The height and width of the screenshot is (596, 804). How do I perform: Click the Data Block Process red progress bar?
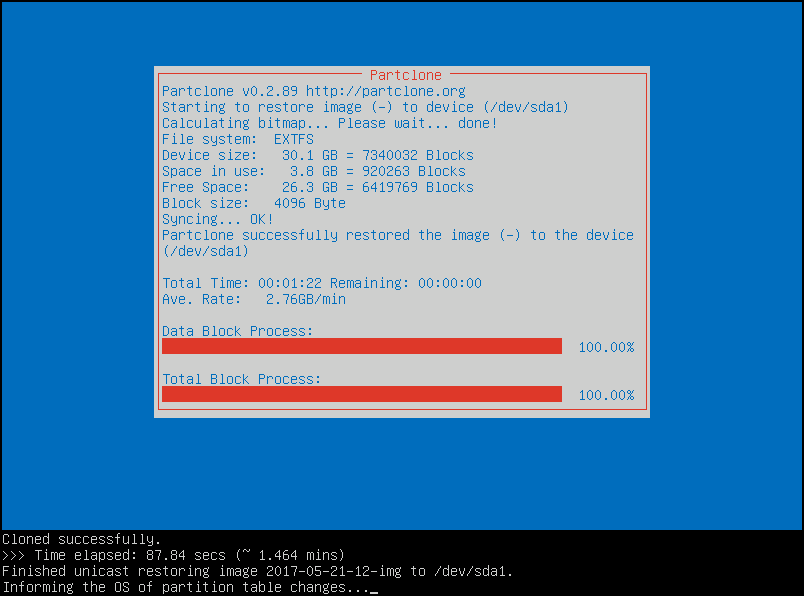[x=362, y=346]
